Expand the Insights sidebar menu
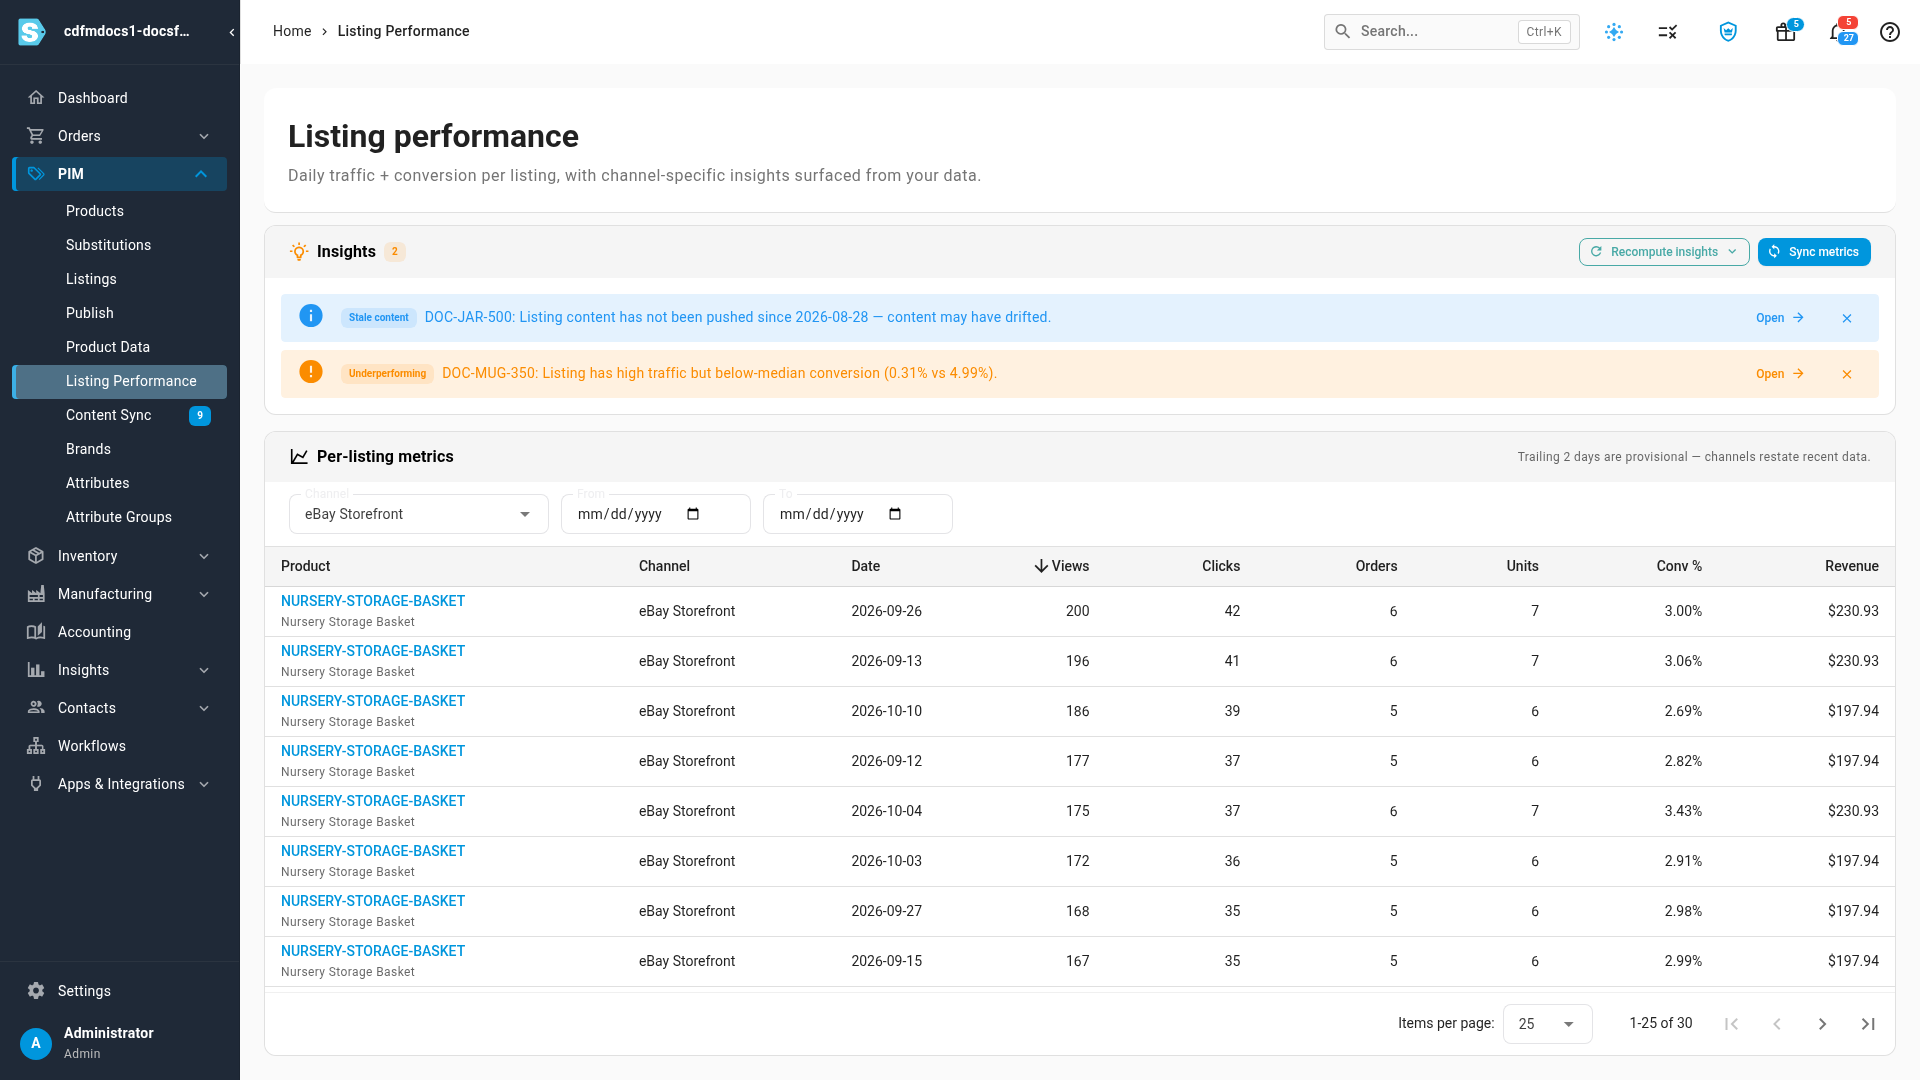The height and width of the screenshot is (1080, 1920). pyautogui.click(x=119, y=670)
